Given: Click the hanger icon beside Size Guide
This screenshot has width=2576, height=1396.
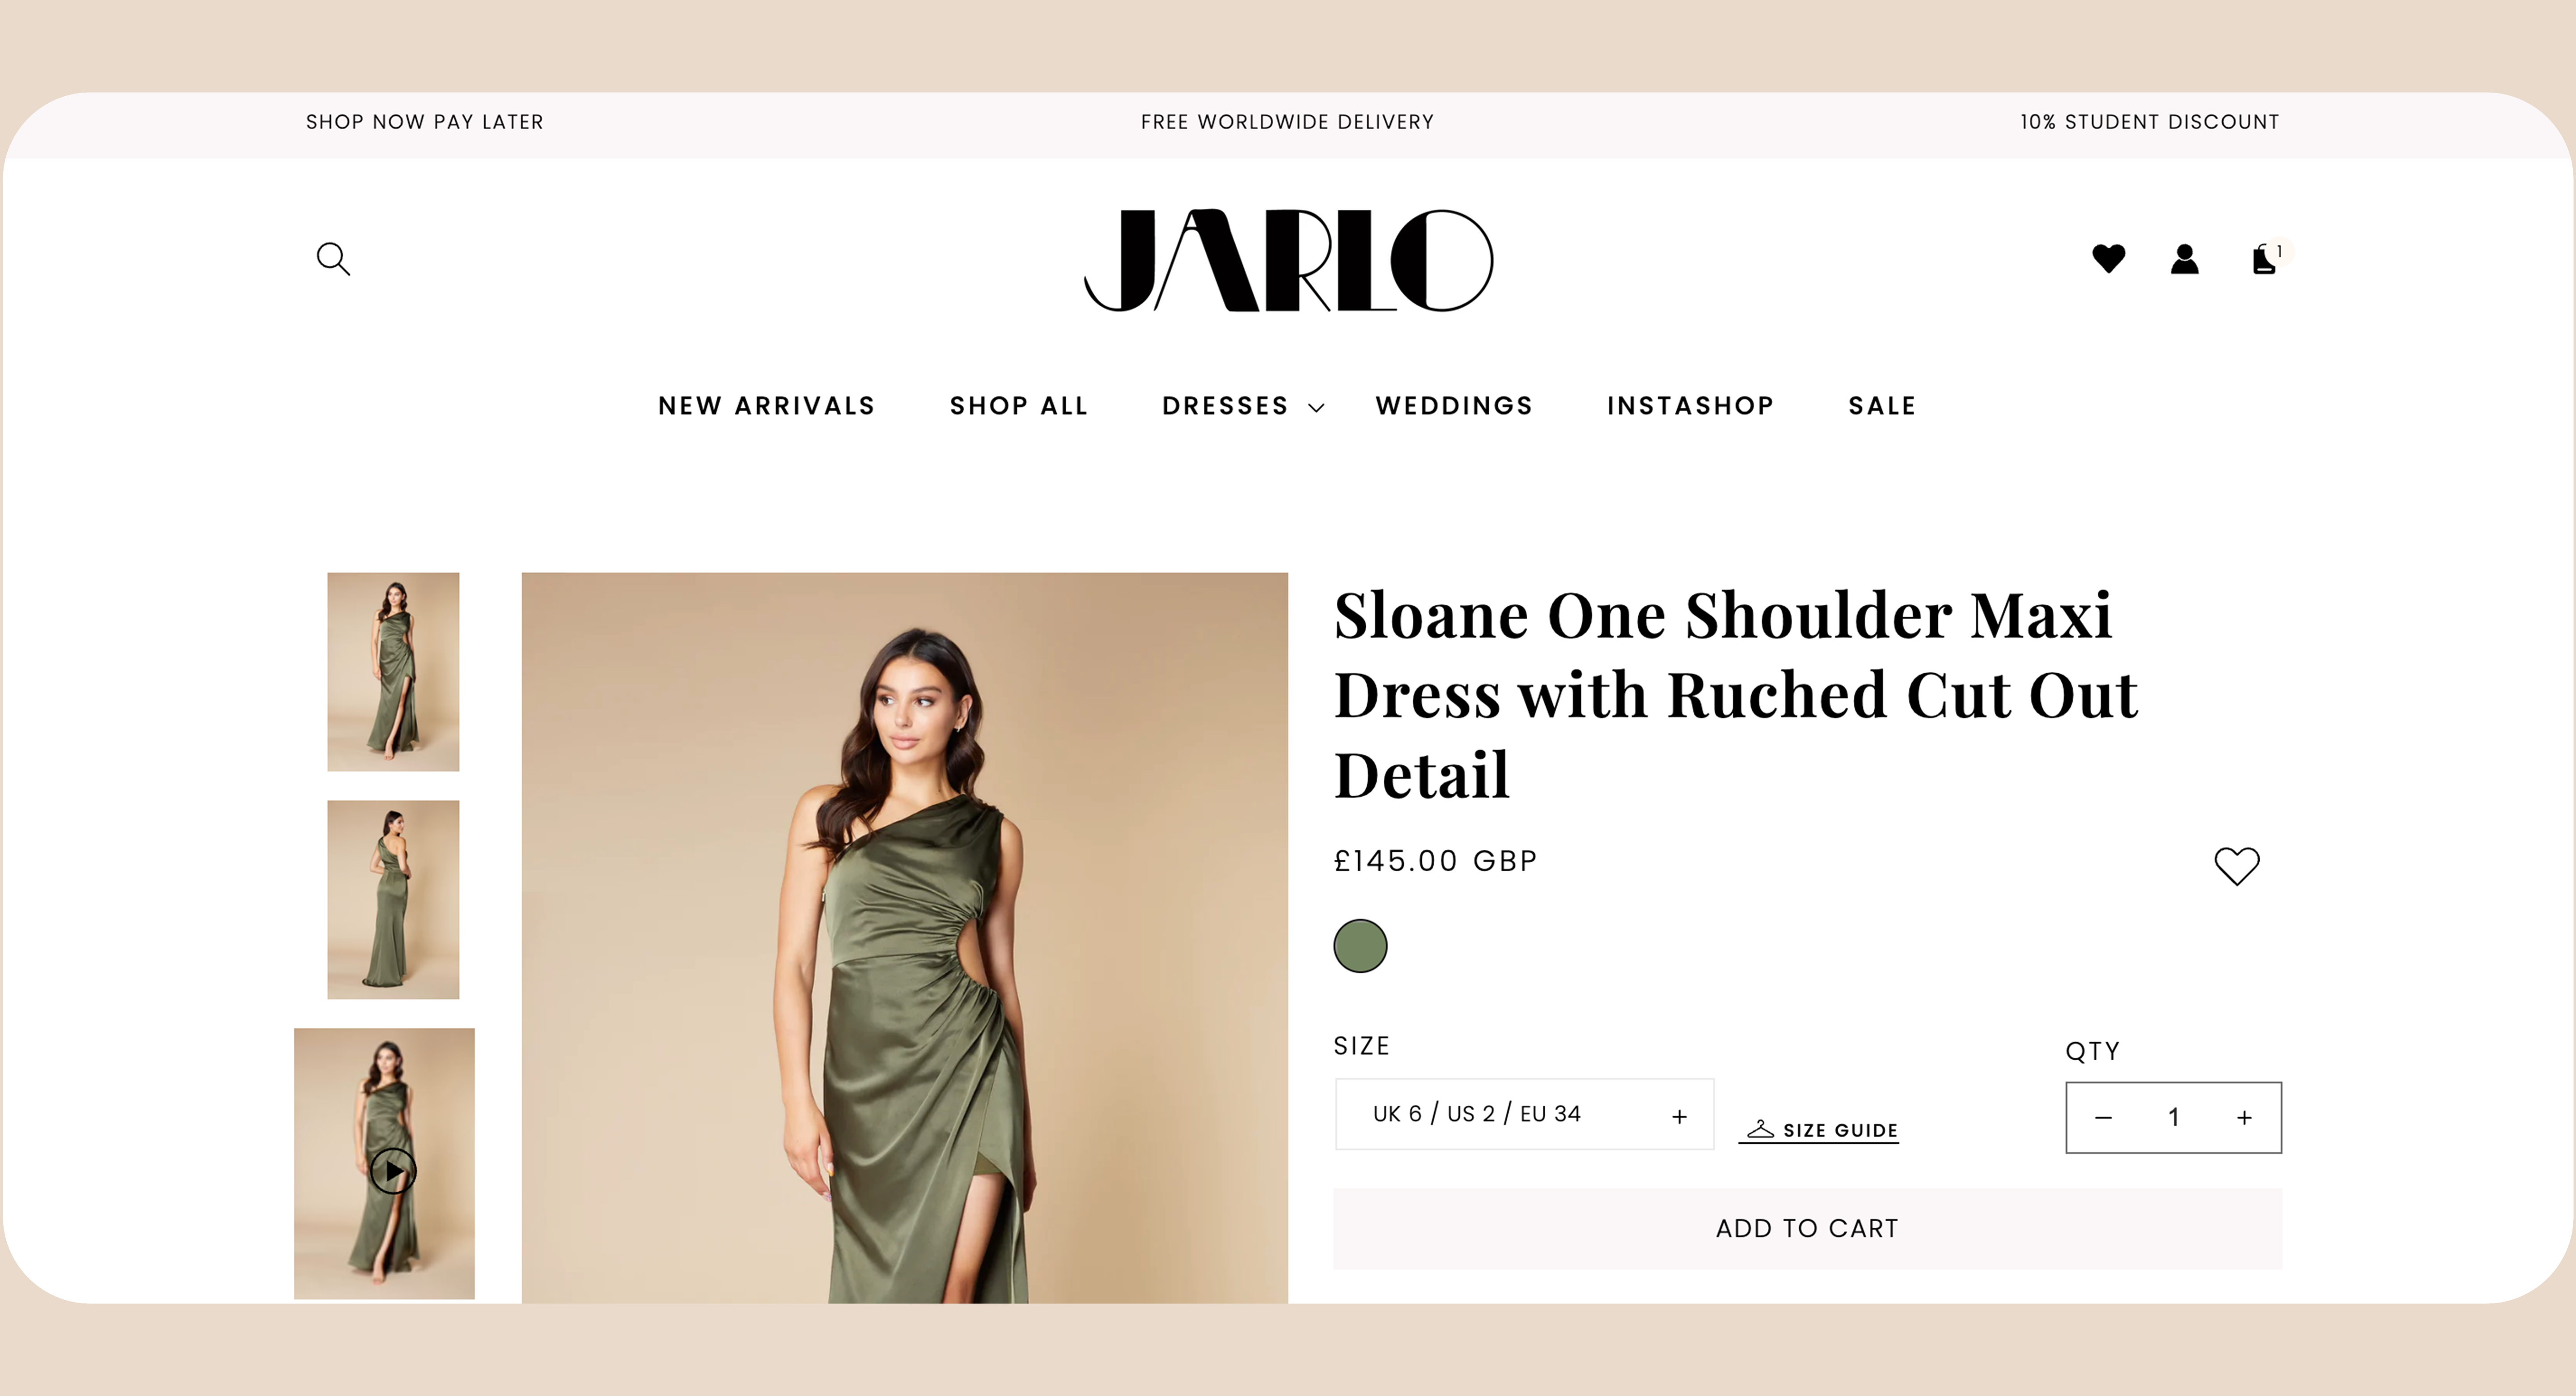Looking at the screenshot, I should [1760, 1129].
